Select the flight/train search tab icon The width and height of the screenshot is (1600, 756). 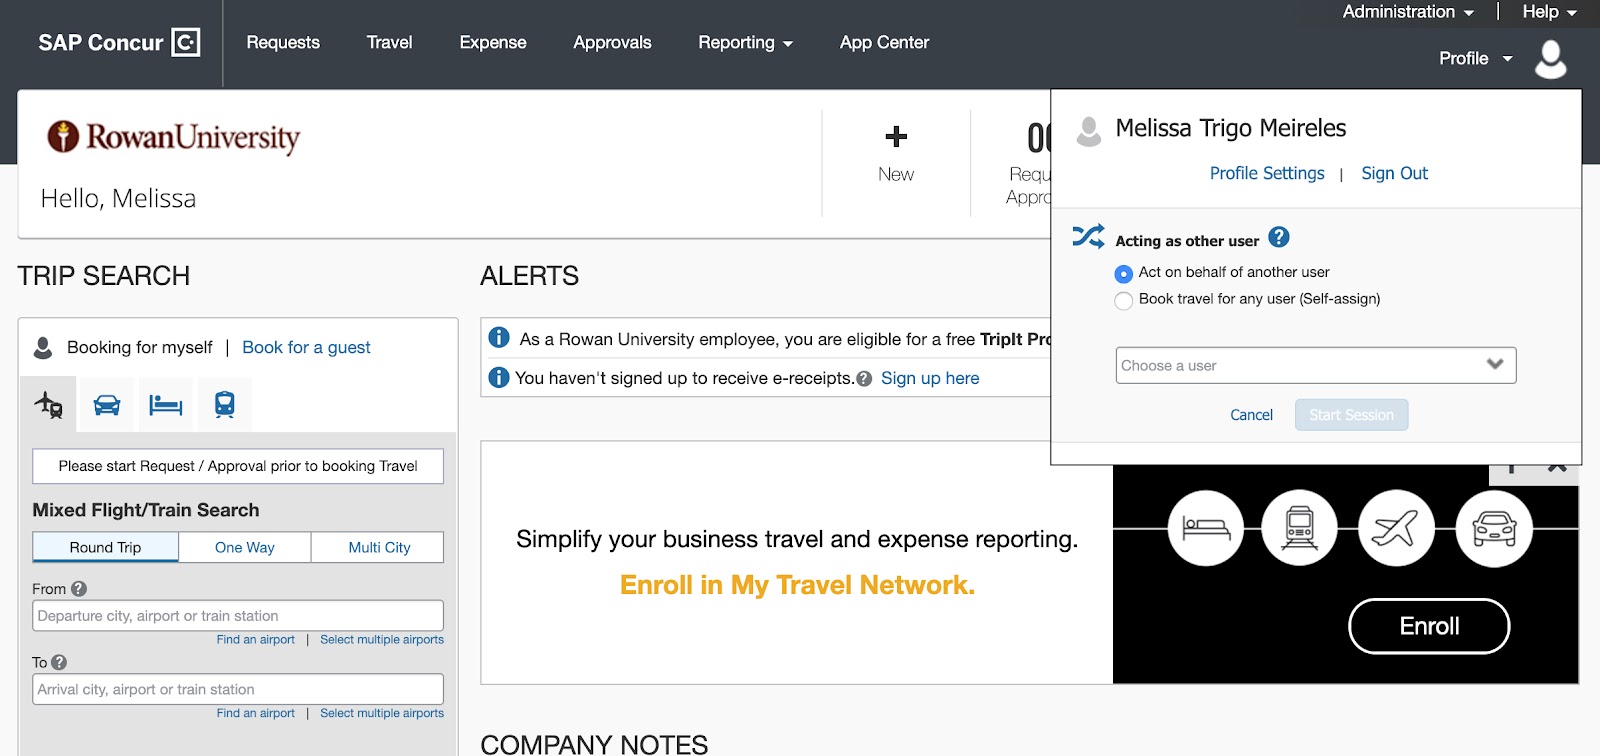pos(48,404)
